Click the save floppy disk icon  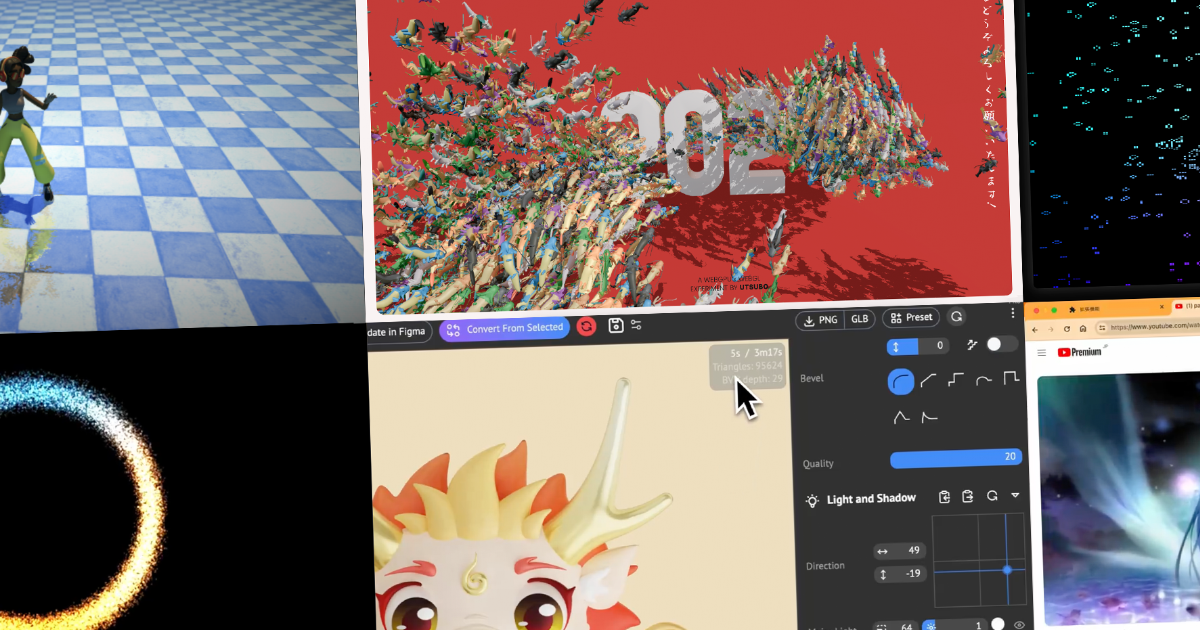[616, 325]
